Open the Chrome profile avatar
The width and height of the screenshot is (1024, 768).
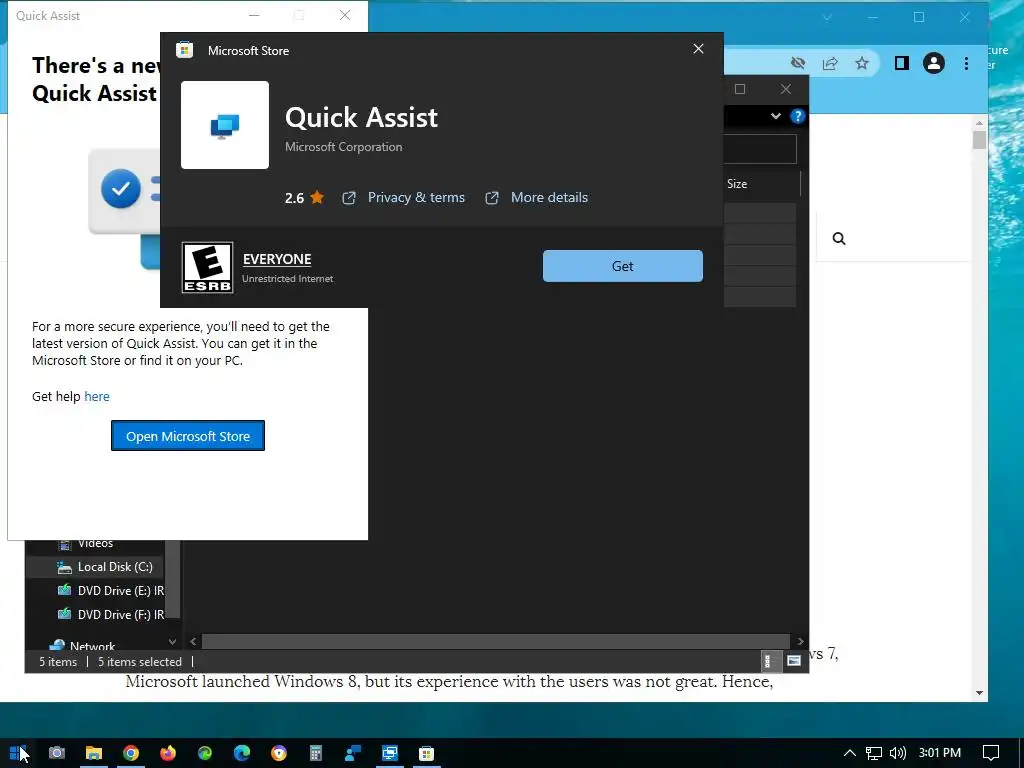[x=934, y=63]
